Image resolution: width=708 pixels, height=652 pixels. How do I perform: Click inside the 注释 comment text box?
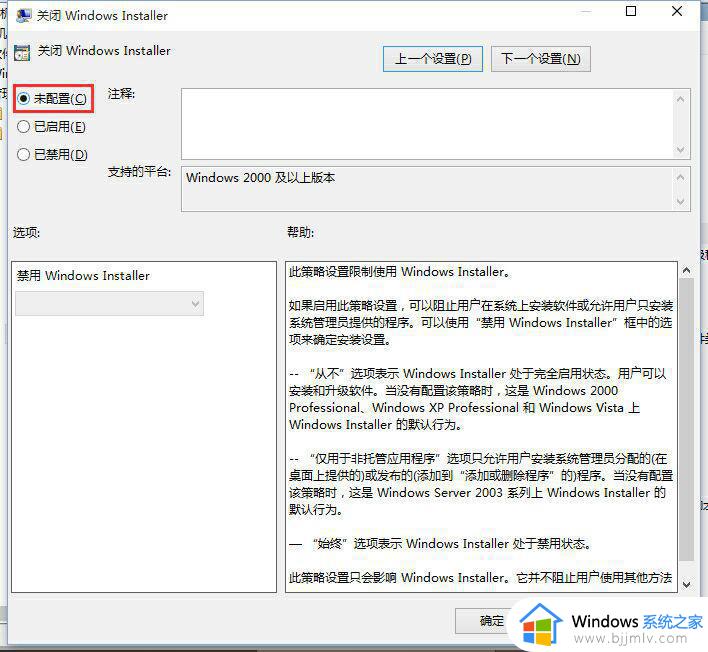pyautogui.click(x=427, y=124)
